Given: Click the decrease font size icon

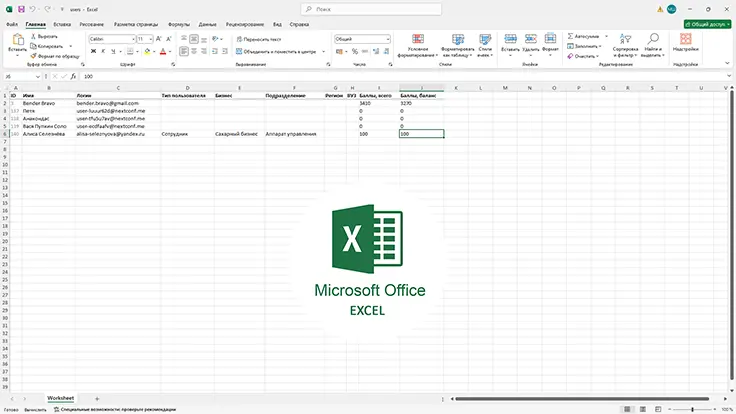Looking at the screenshot, I should (x=169, y=39).
